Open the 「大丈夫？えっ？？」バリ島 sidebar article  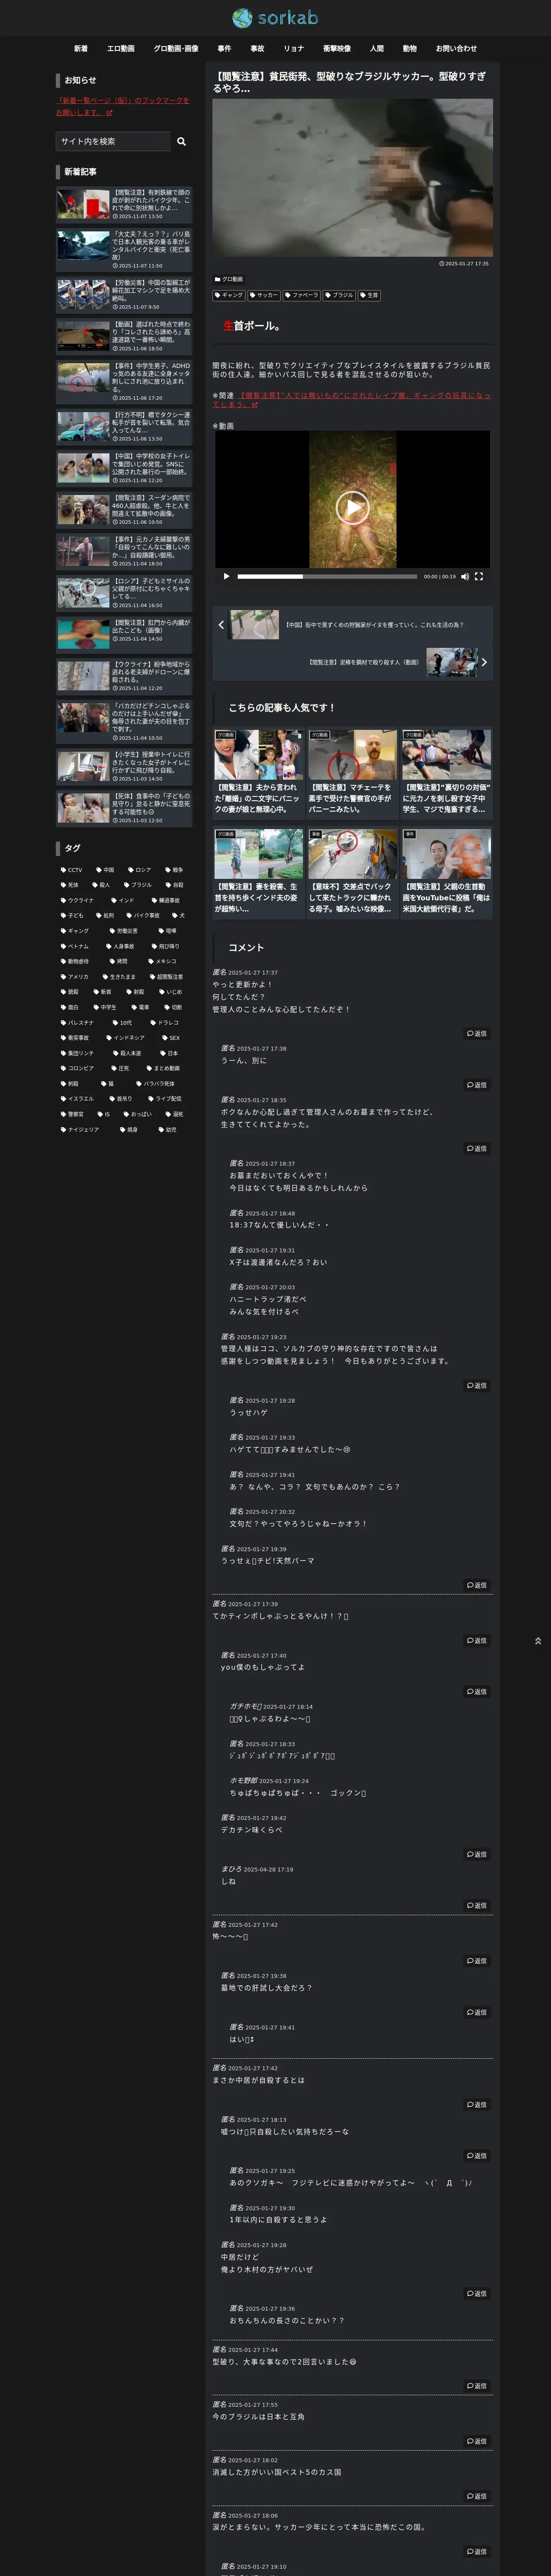[124, 250]
